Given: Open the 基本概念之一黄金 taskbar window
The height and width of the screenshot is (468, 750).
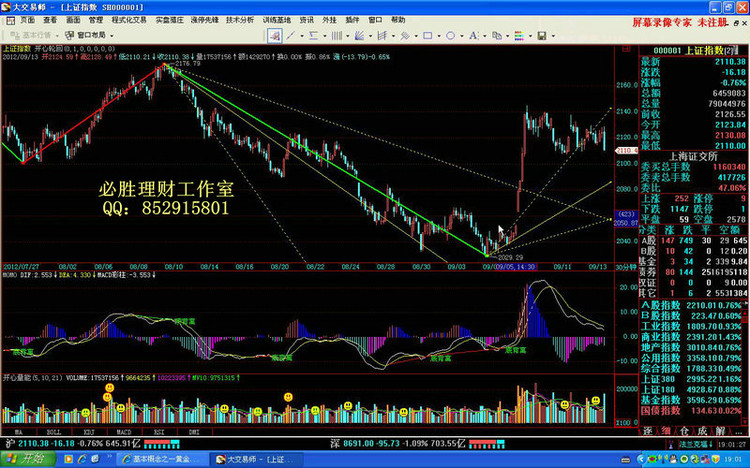Looking at the screenshot, I should pos(155,458).
